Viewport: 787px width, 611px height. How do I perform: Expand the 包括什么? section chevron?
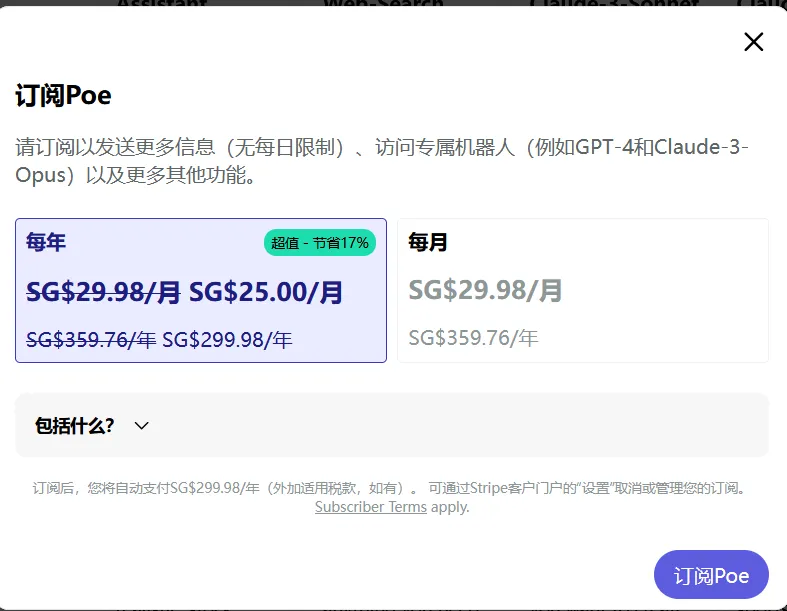coord(142,426)
